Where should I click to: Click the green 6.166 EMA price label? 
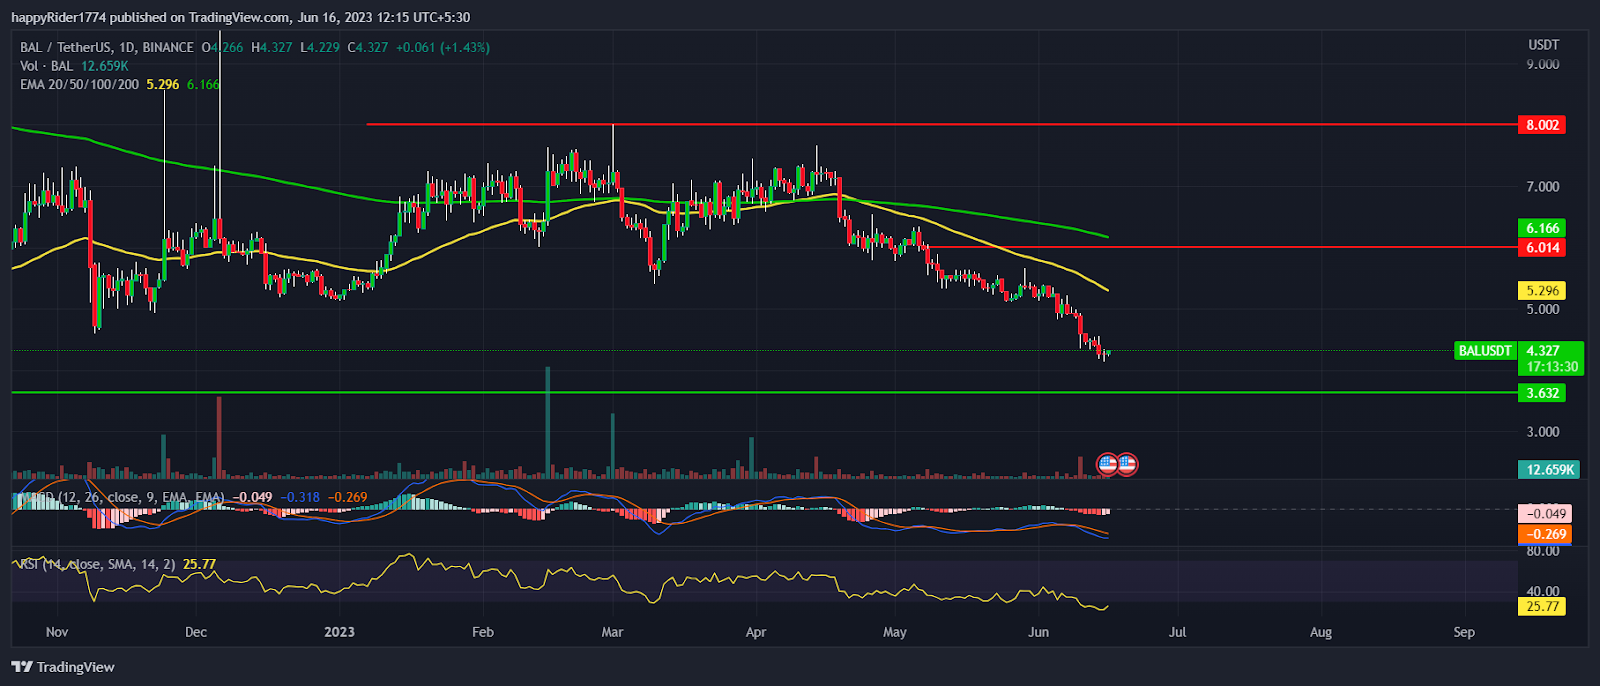pos(1542,228)
